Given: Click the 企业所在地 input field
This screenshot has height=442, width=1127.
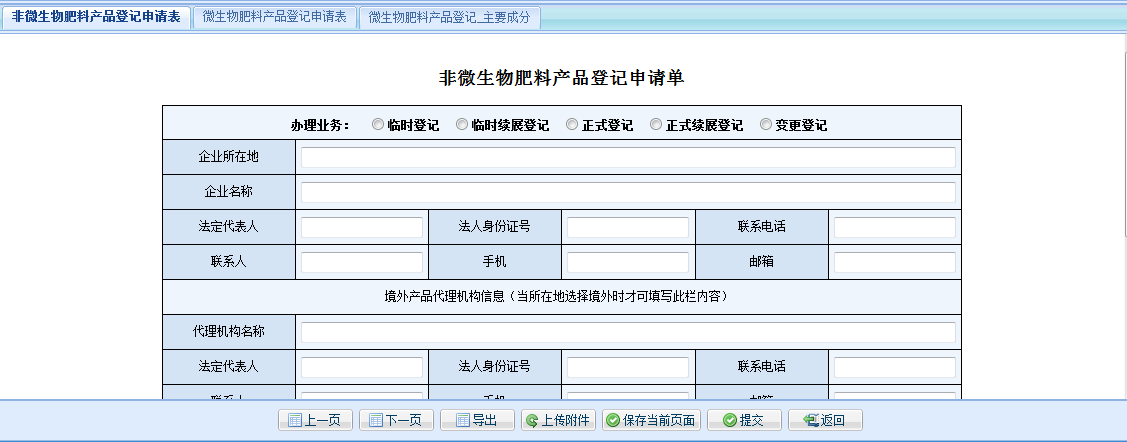Looking at the screenshot, I should pos(628,157).
